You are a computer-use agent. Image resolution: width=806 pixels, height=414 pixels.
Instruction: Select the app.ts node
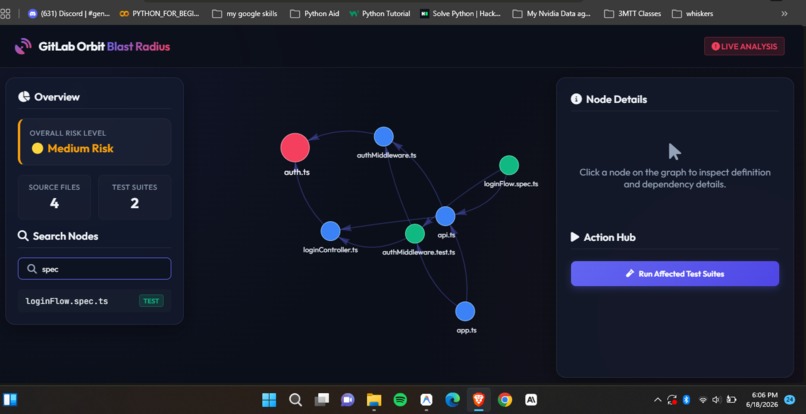click(465, 311)
